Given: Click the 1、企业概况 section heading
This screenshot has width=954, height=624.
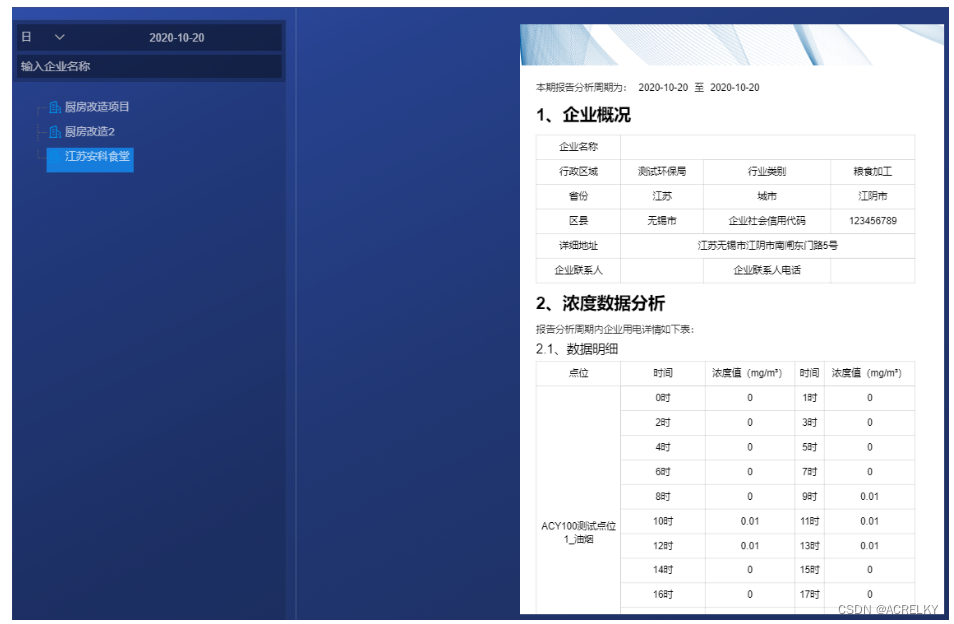Looking at the screenshot, I should click(x=583, y=115).
